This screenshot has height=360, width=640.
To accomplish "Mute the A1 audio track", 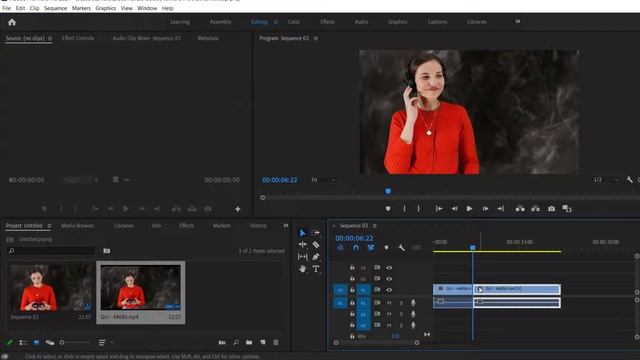I will [x=389, y=303].
